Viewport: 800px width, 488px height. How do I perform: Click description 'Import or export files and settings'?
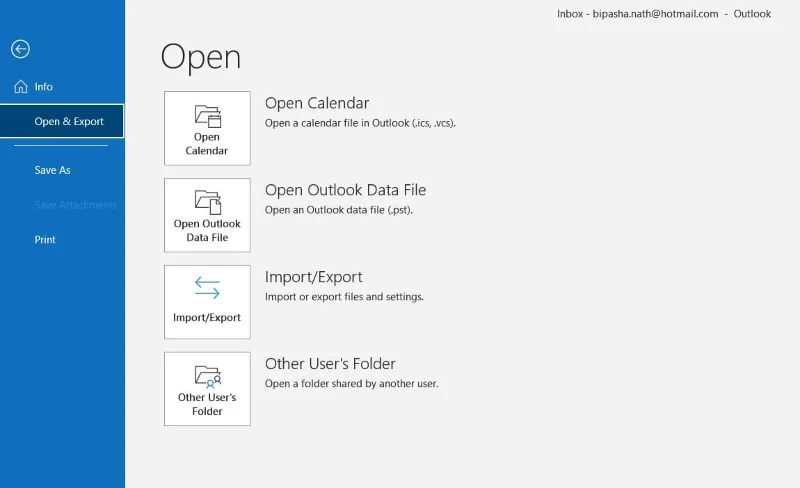pos(344,297)
